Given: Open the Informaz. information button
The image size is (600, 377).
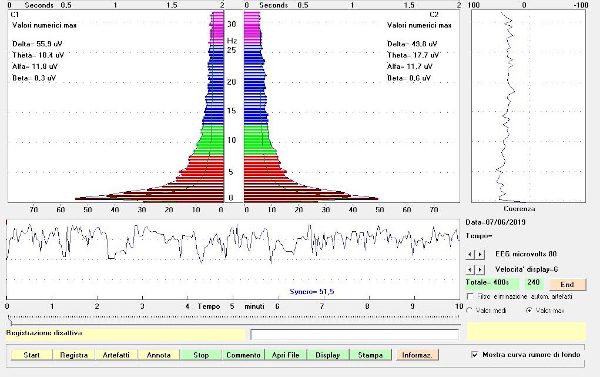Looking at the screenshot, I should tap(417, 355).
